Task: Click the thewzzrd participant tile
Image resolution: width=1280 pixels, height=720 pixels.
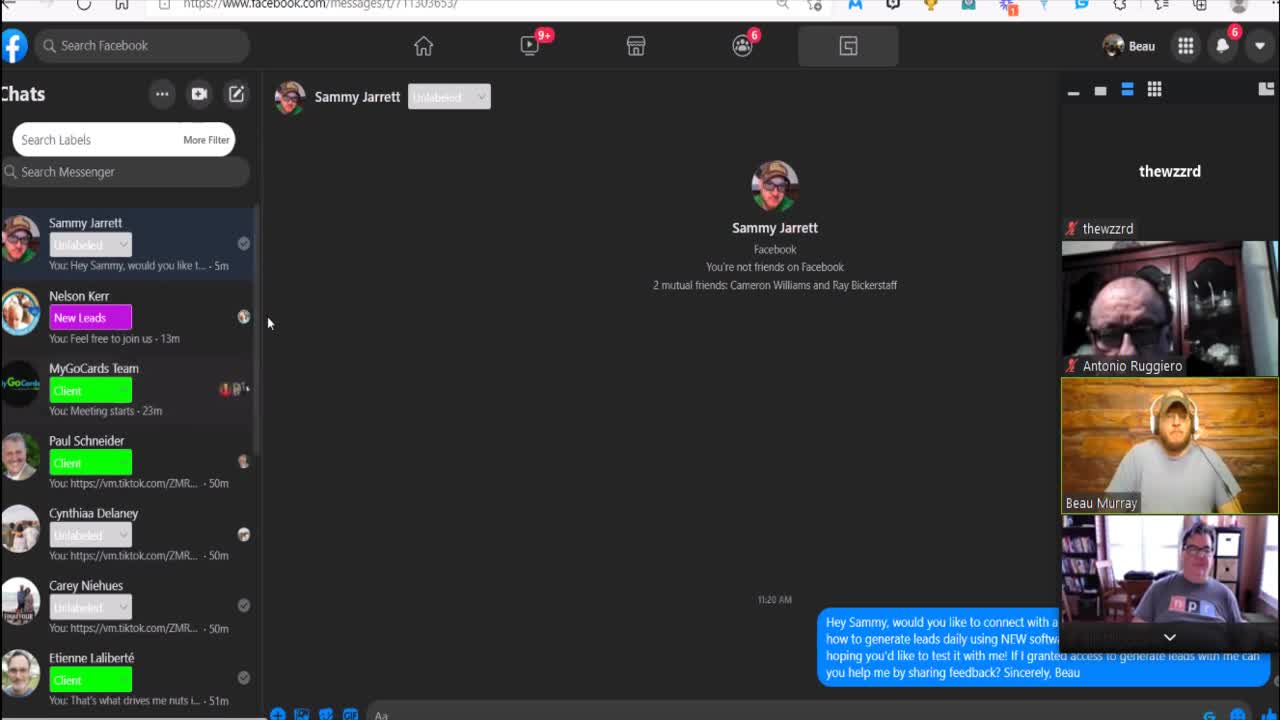Action: coord(1170,172)
